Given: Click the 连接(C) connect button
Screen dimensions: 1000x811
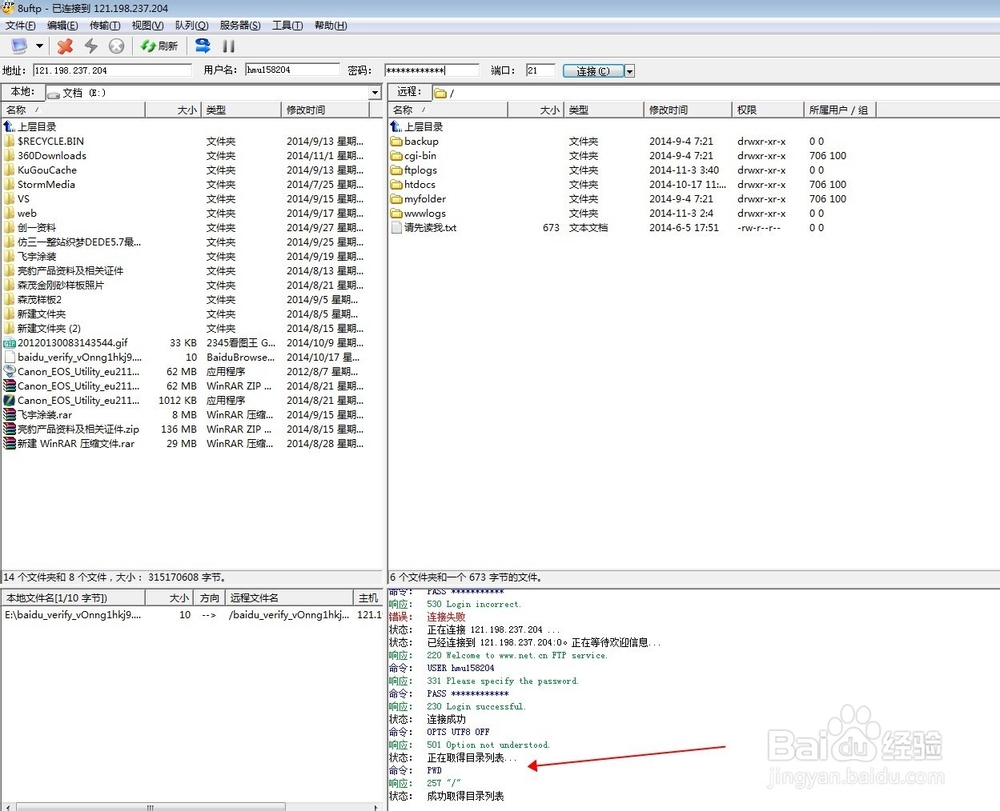Looking at the screenshot, I should tap(593, 71).
